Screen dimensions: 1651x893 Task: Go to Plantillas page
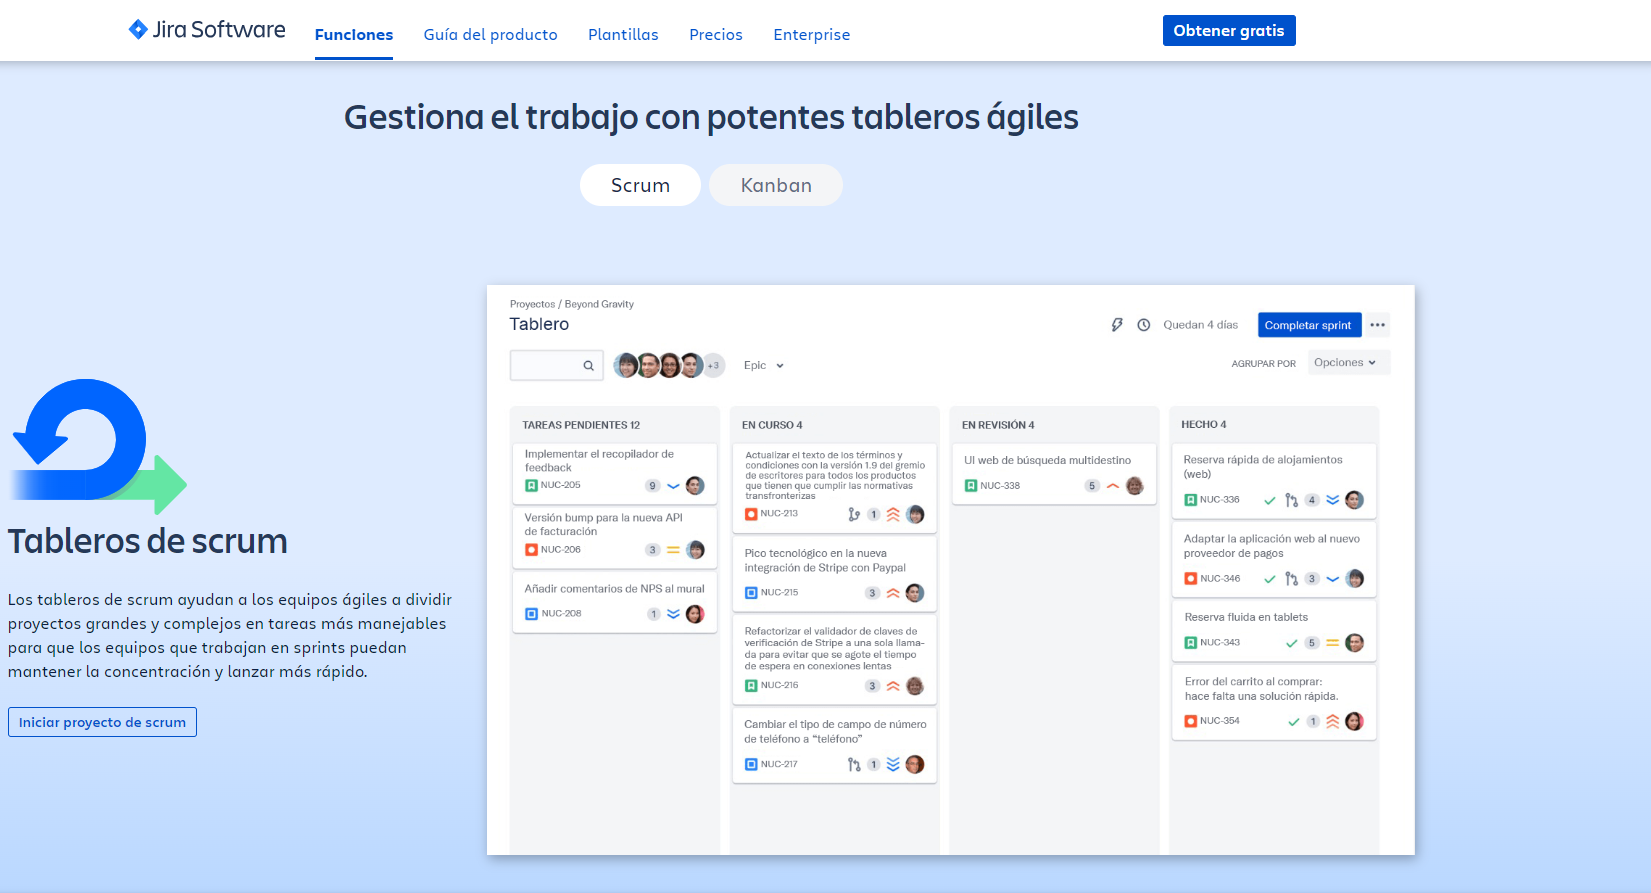(x=623, y=34)
